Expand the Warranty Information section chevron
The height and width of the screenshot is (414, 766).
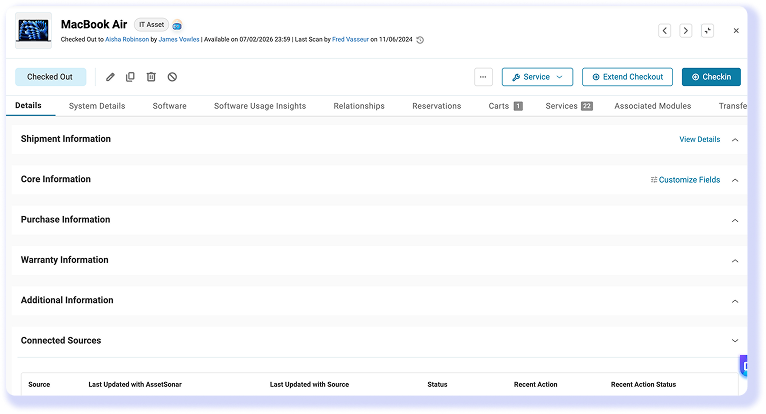tap(735, 261)
